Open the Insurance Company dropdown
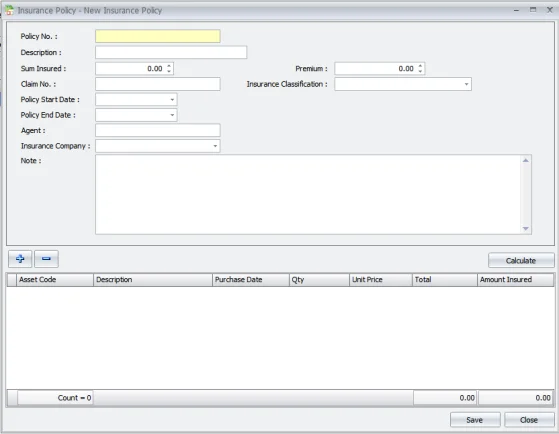Viewport: 559px width, 434px height. (215, 146)
